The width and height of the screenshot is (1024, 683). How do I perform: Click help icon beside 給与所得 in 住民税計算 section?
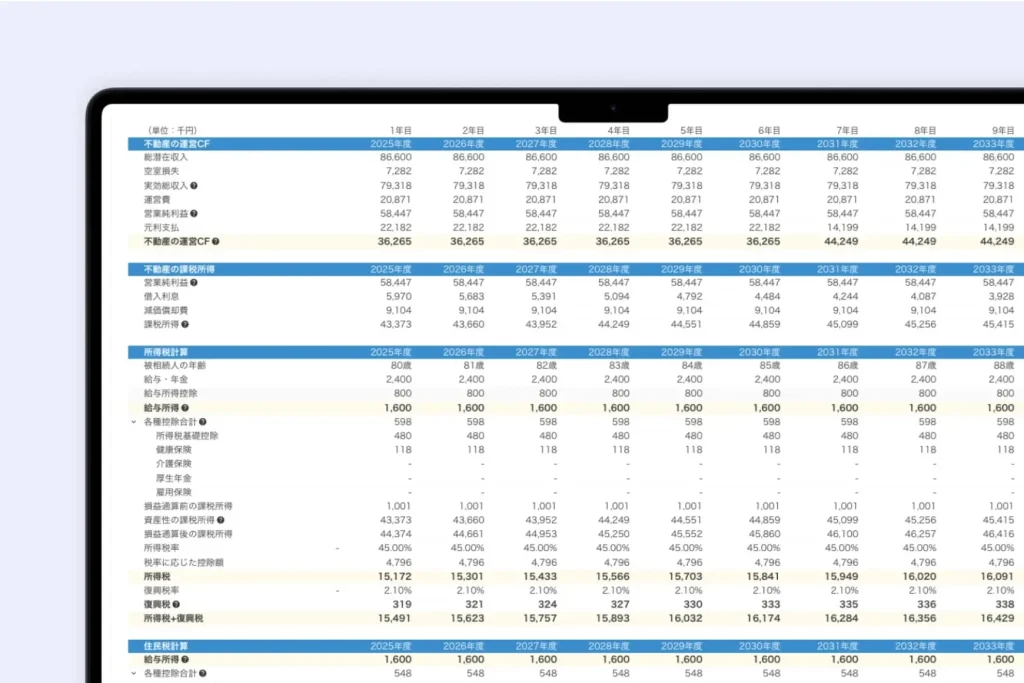185,660
